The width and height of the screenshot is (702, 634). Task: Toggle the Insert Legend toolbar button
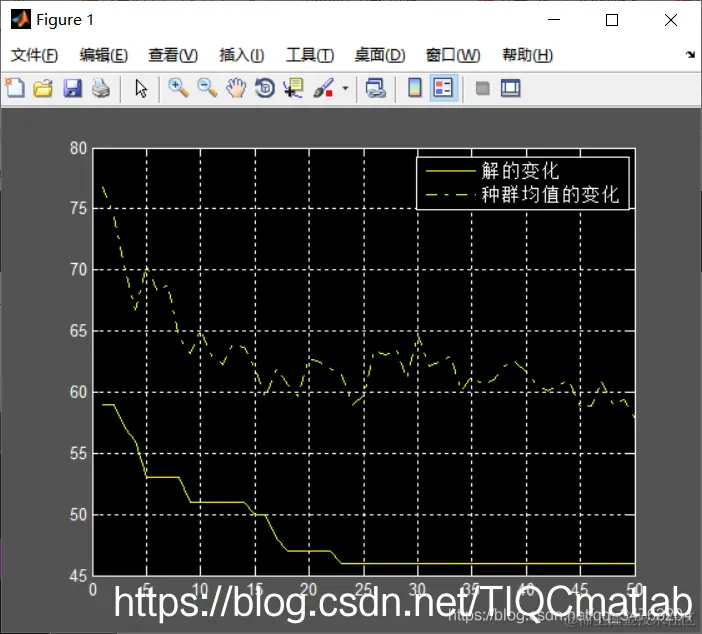[443, 88]
